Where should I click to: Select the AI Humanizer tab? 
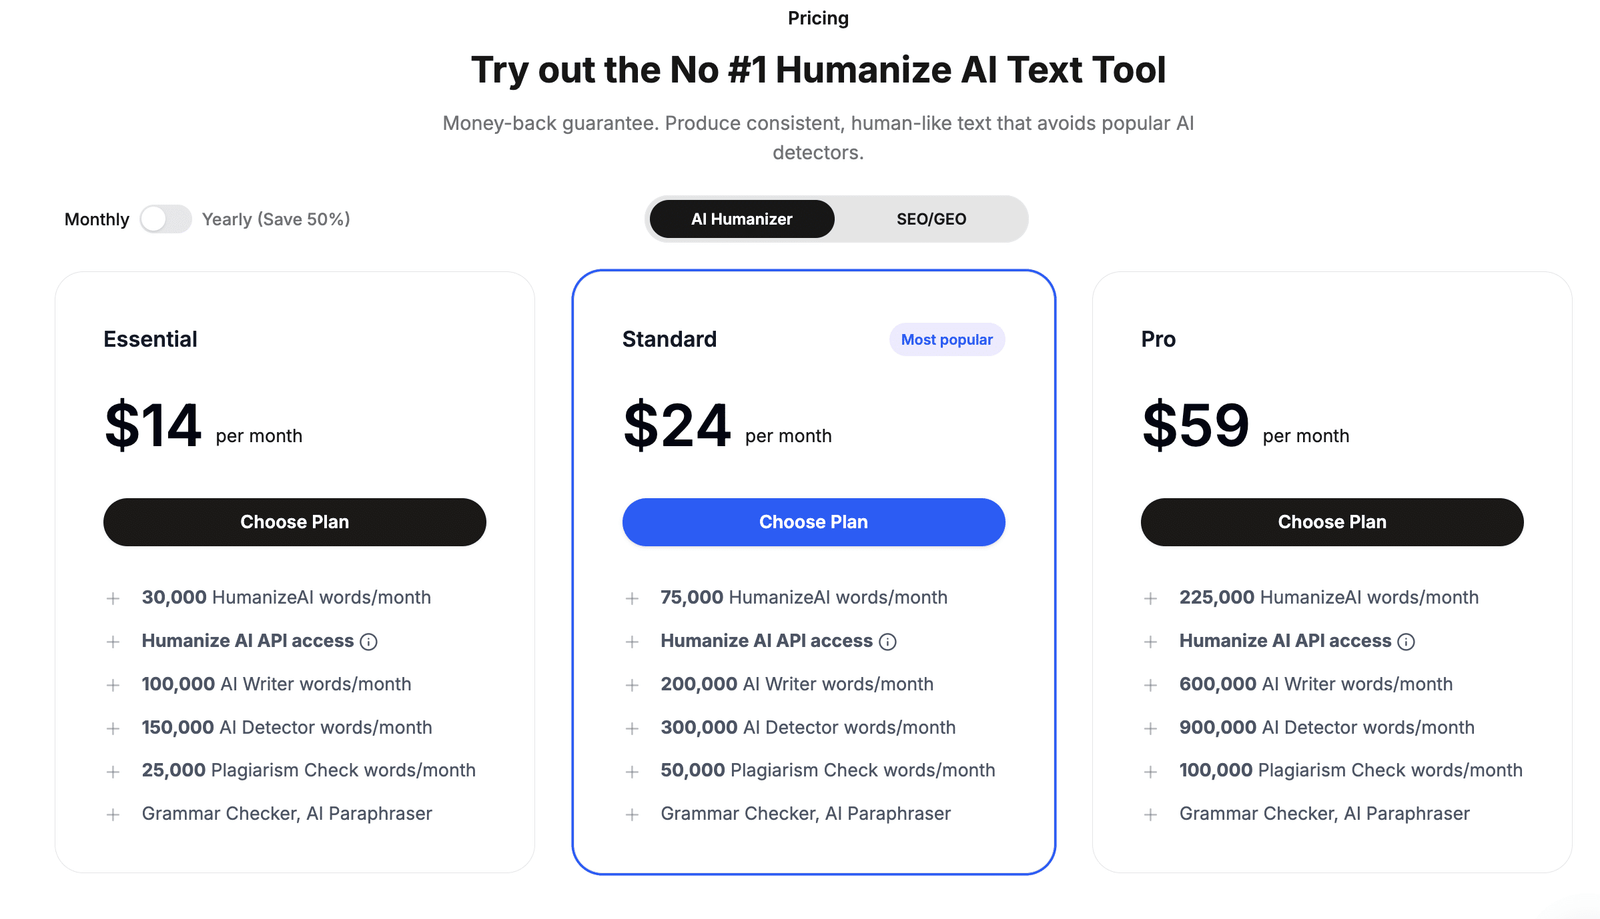point(740,219)
